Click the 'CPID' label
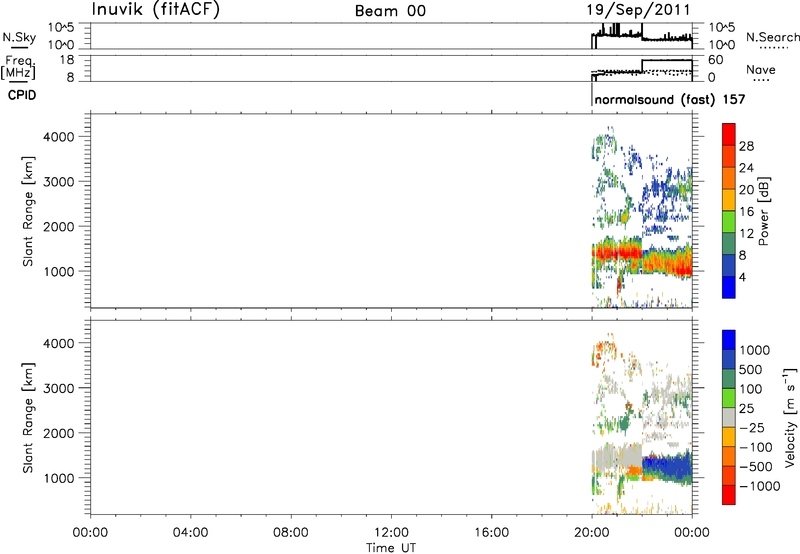800x554 pixels. click(x=22, y=95)
